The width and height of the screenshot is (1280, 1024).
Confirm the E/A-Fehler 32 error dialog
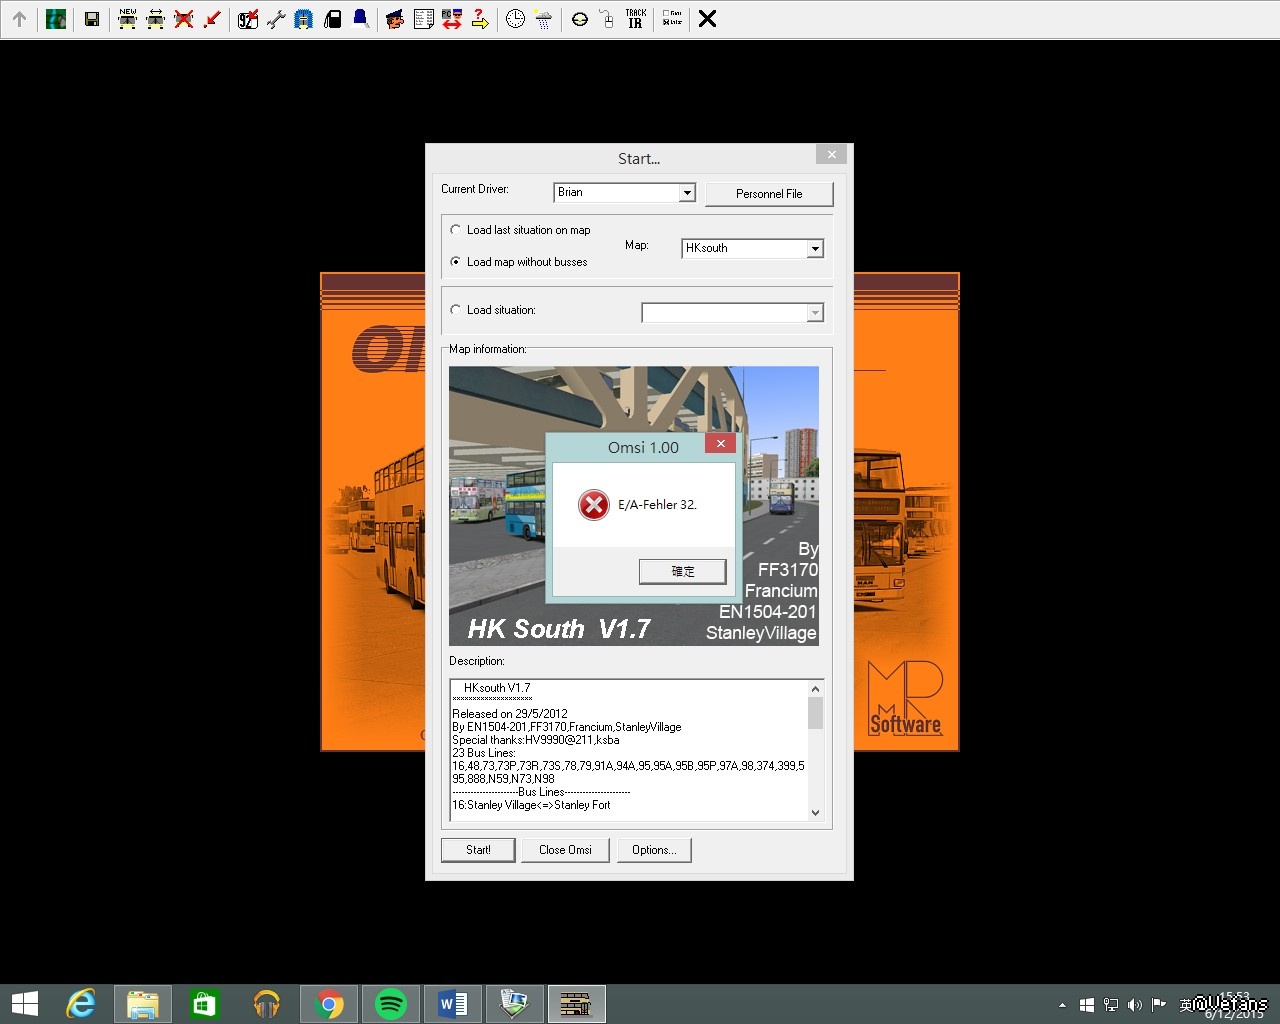point(682,571)
